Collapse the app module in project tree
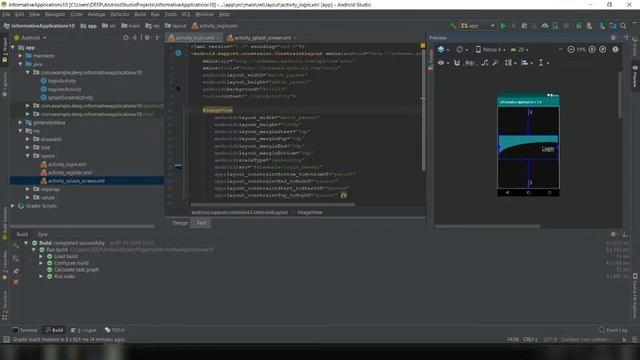Viewport: 640px width, 360px height. (13, 47)
